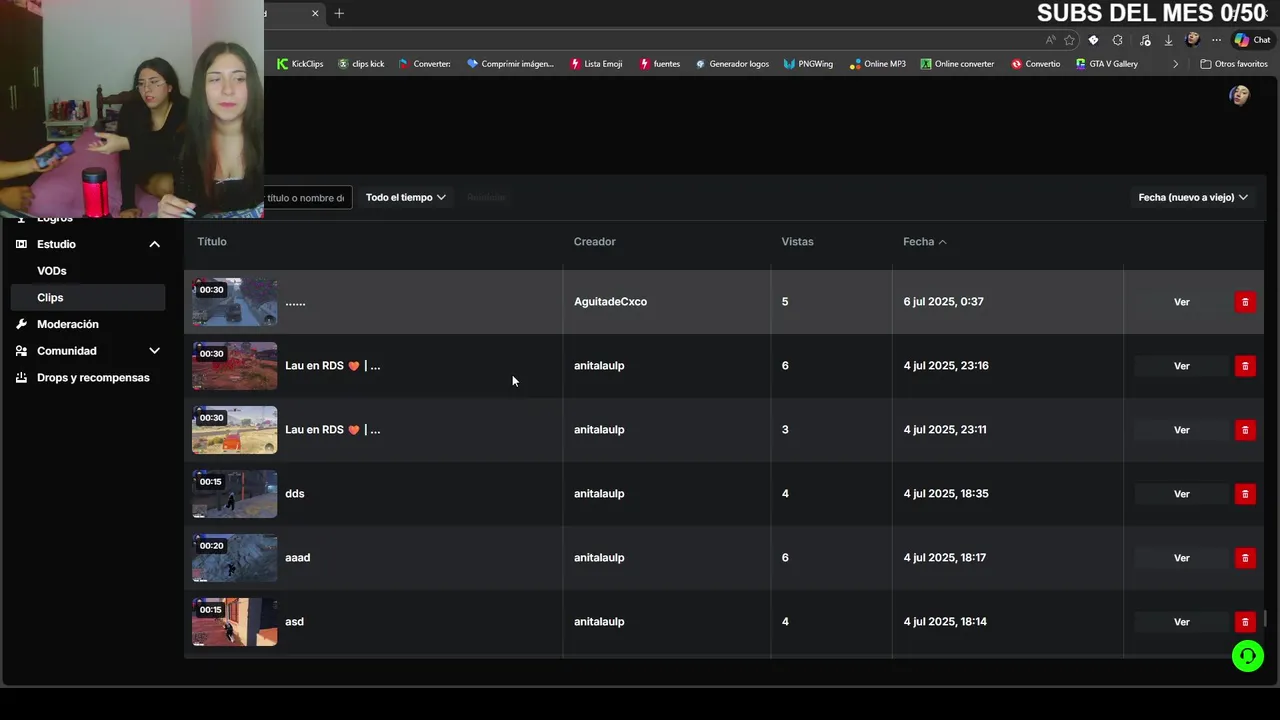The height and width of the screenshot is (720, 1280).
Task: Open the 'Fecha (nuevo a viejo)' sort dropdown
Action: 1192,197
